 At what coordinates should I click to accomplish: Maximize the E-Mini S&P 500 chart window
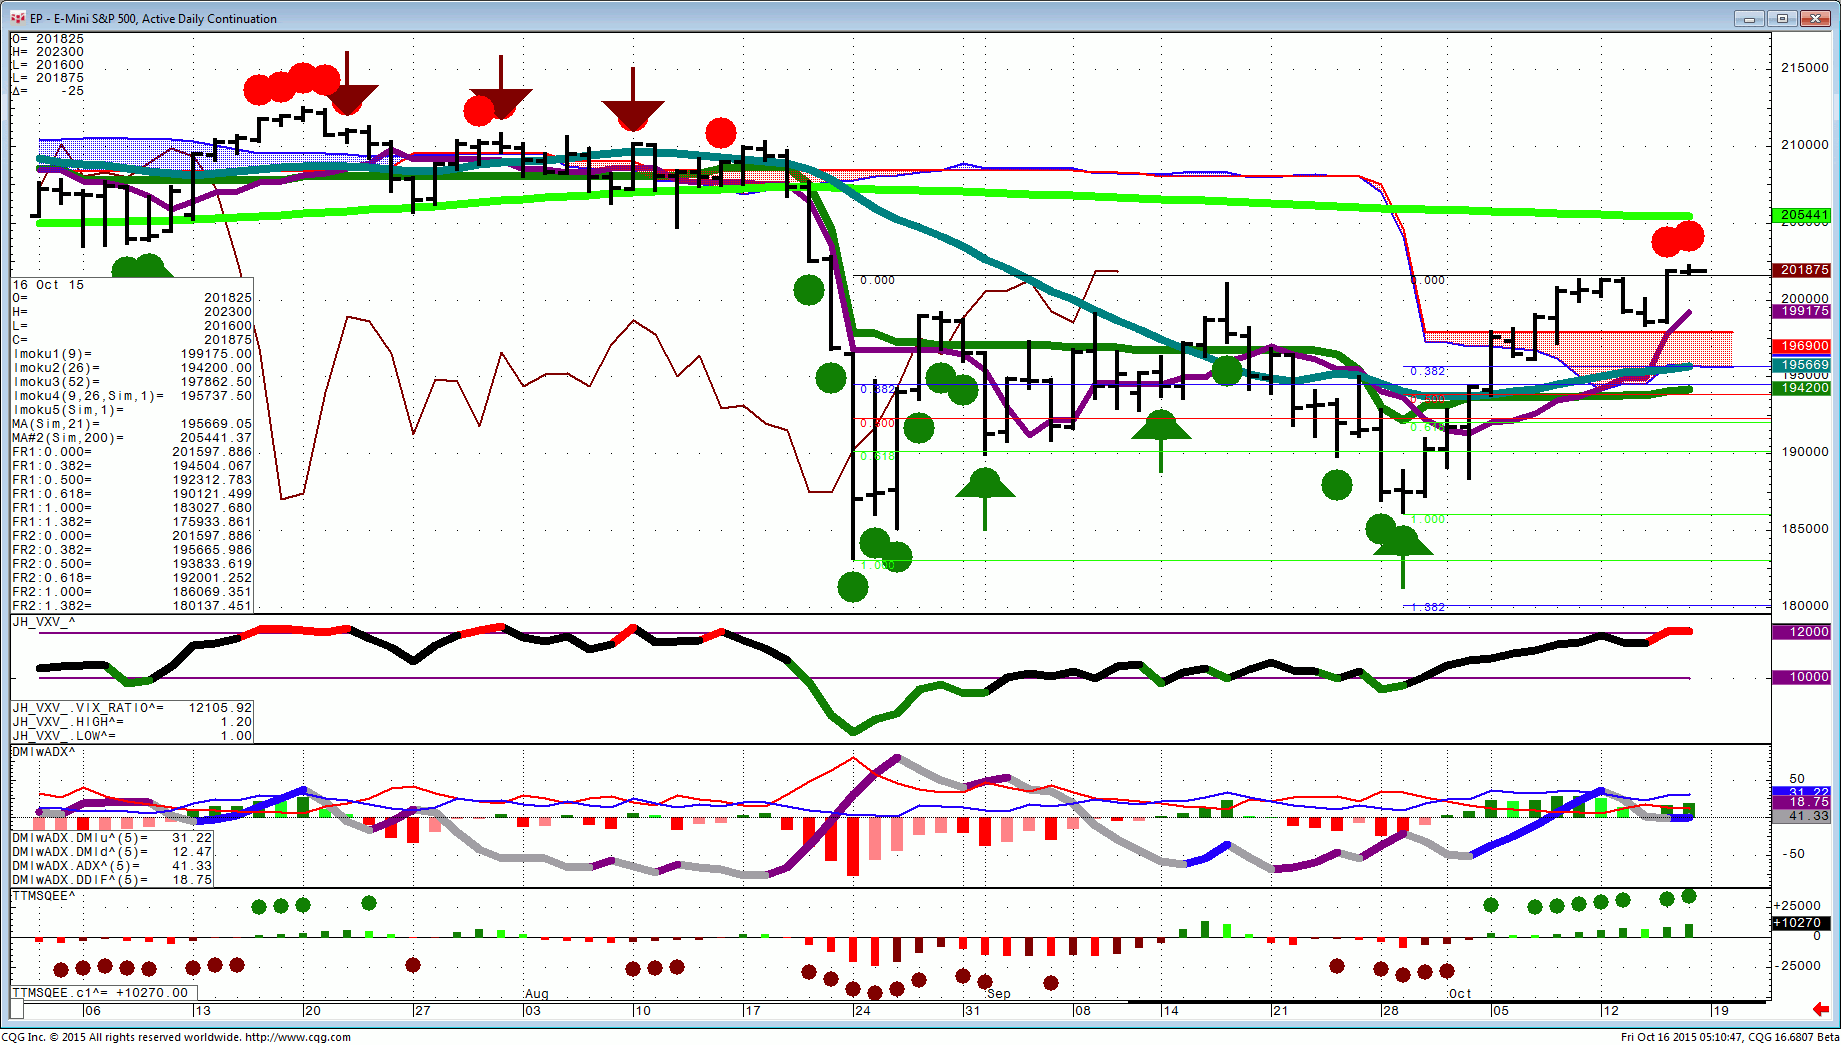pyautogui.click(x=1782, y=18)
